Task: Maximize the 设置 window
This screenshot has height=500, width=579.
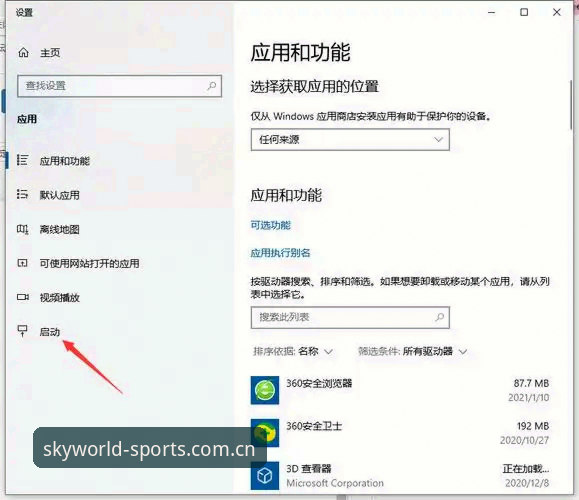Action: 524,12
